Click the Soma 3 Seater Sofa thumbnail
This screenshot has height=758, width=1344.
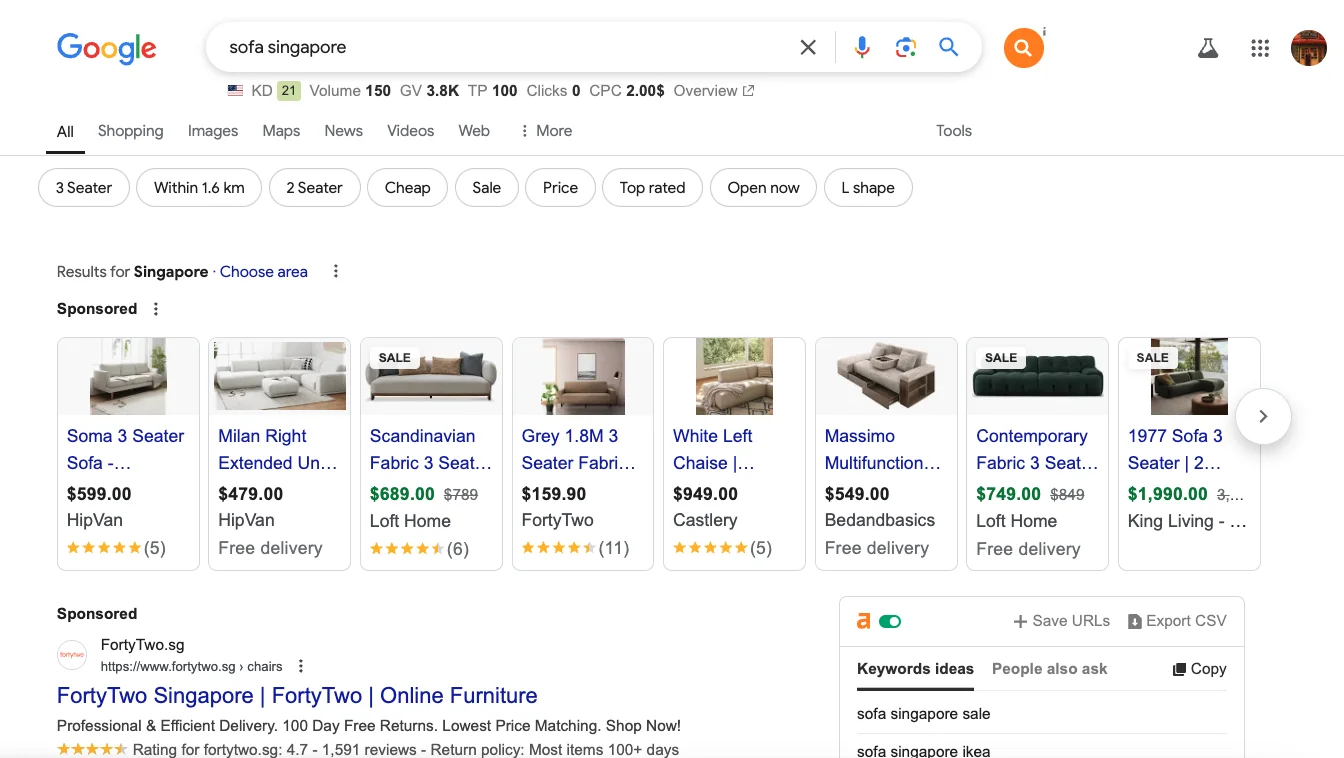[128, 377]
